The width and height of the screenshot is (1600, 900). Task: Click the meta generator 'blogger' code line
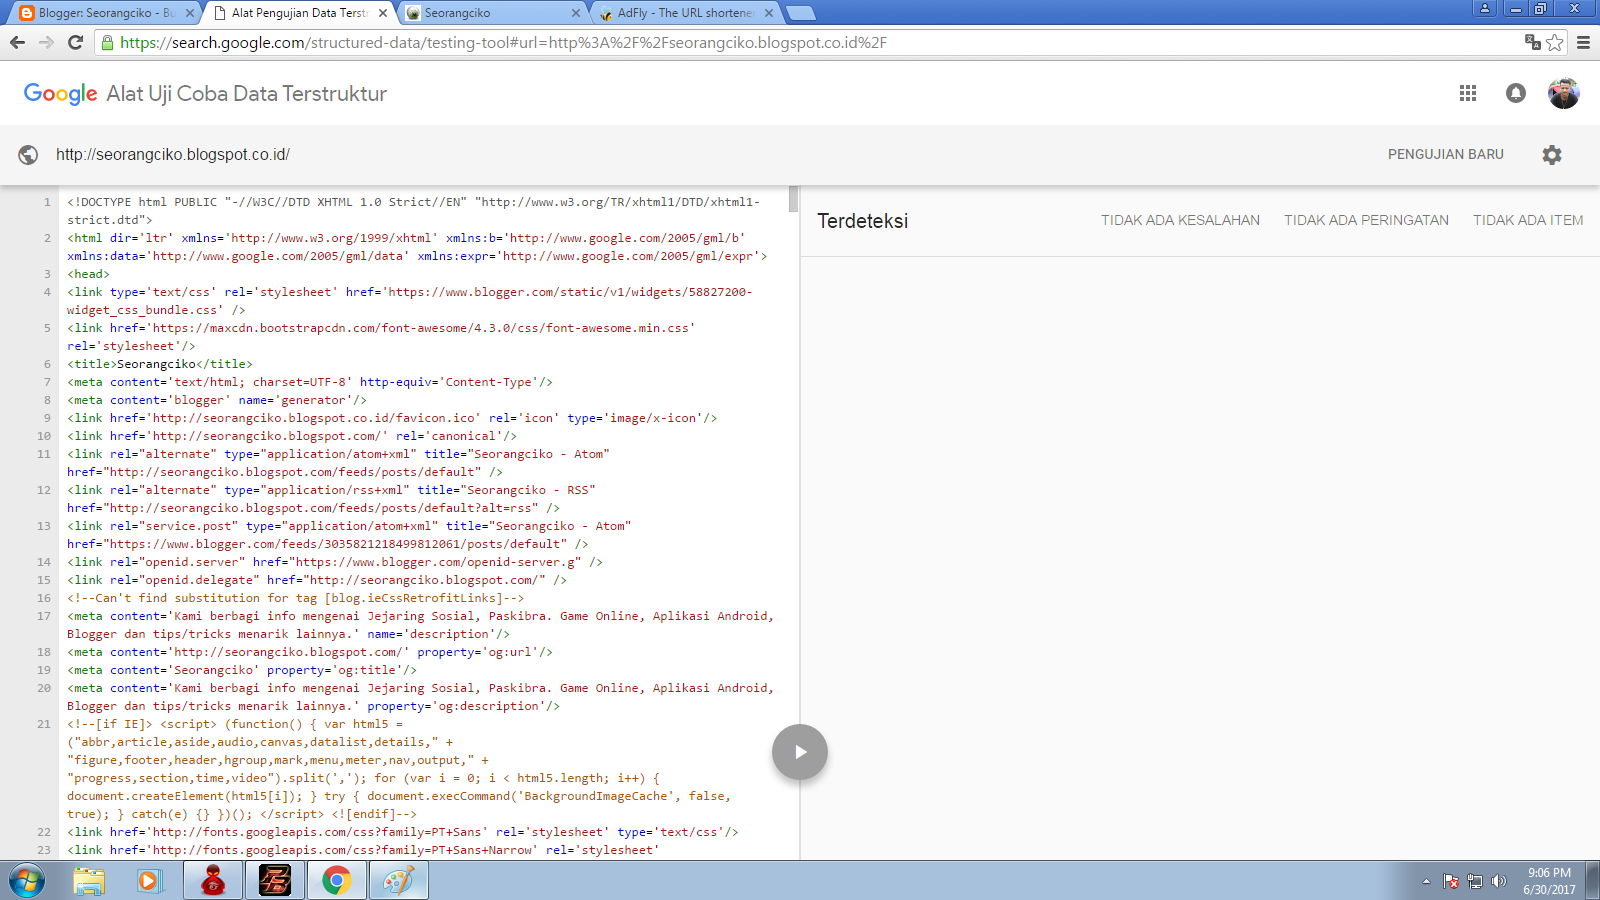click(217, 400)
